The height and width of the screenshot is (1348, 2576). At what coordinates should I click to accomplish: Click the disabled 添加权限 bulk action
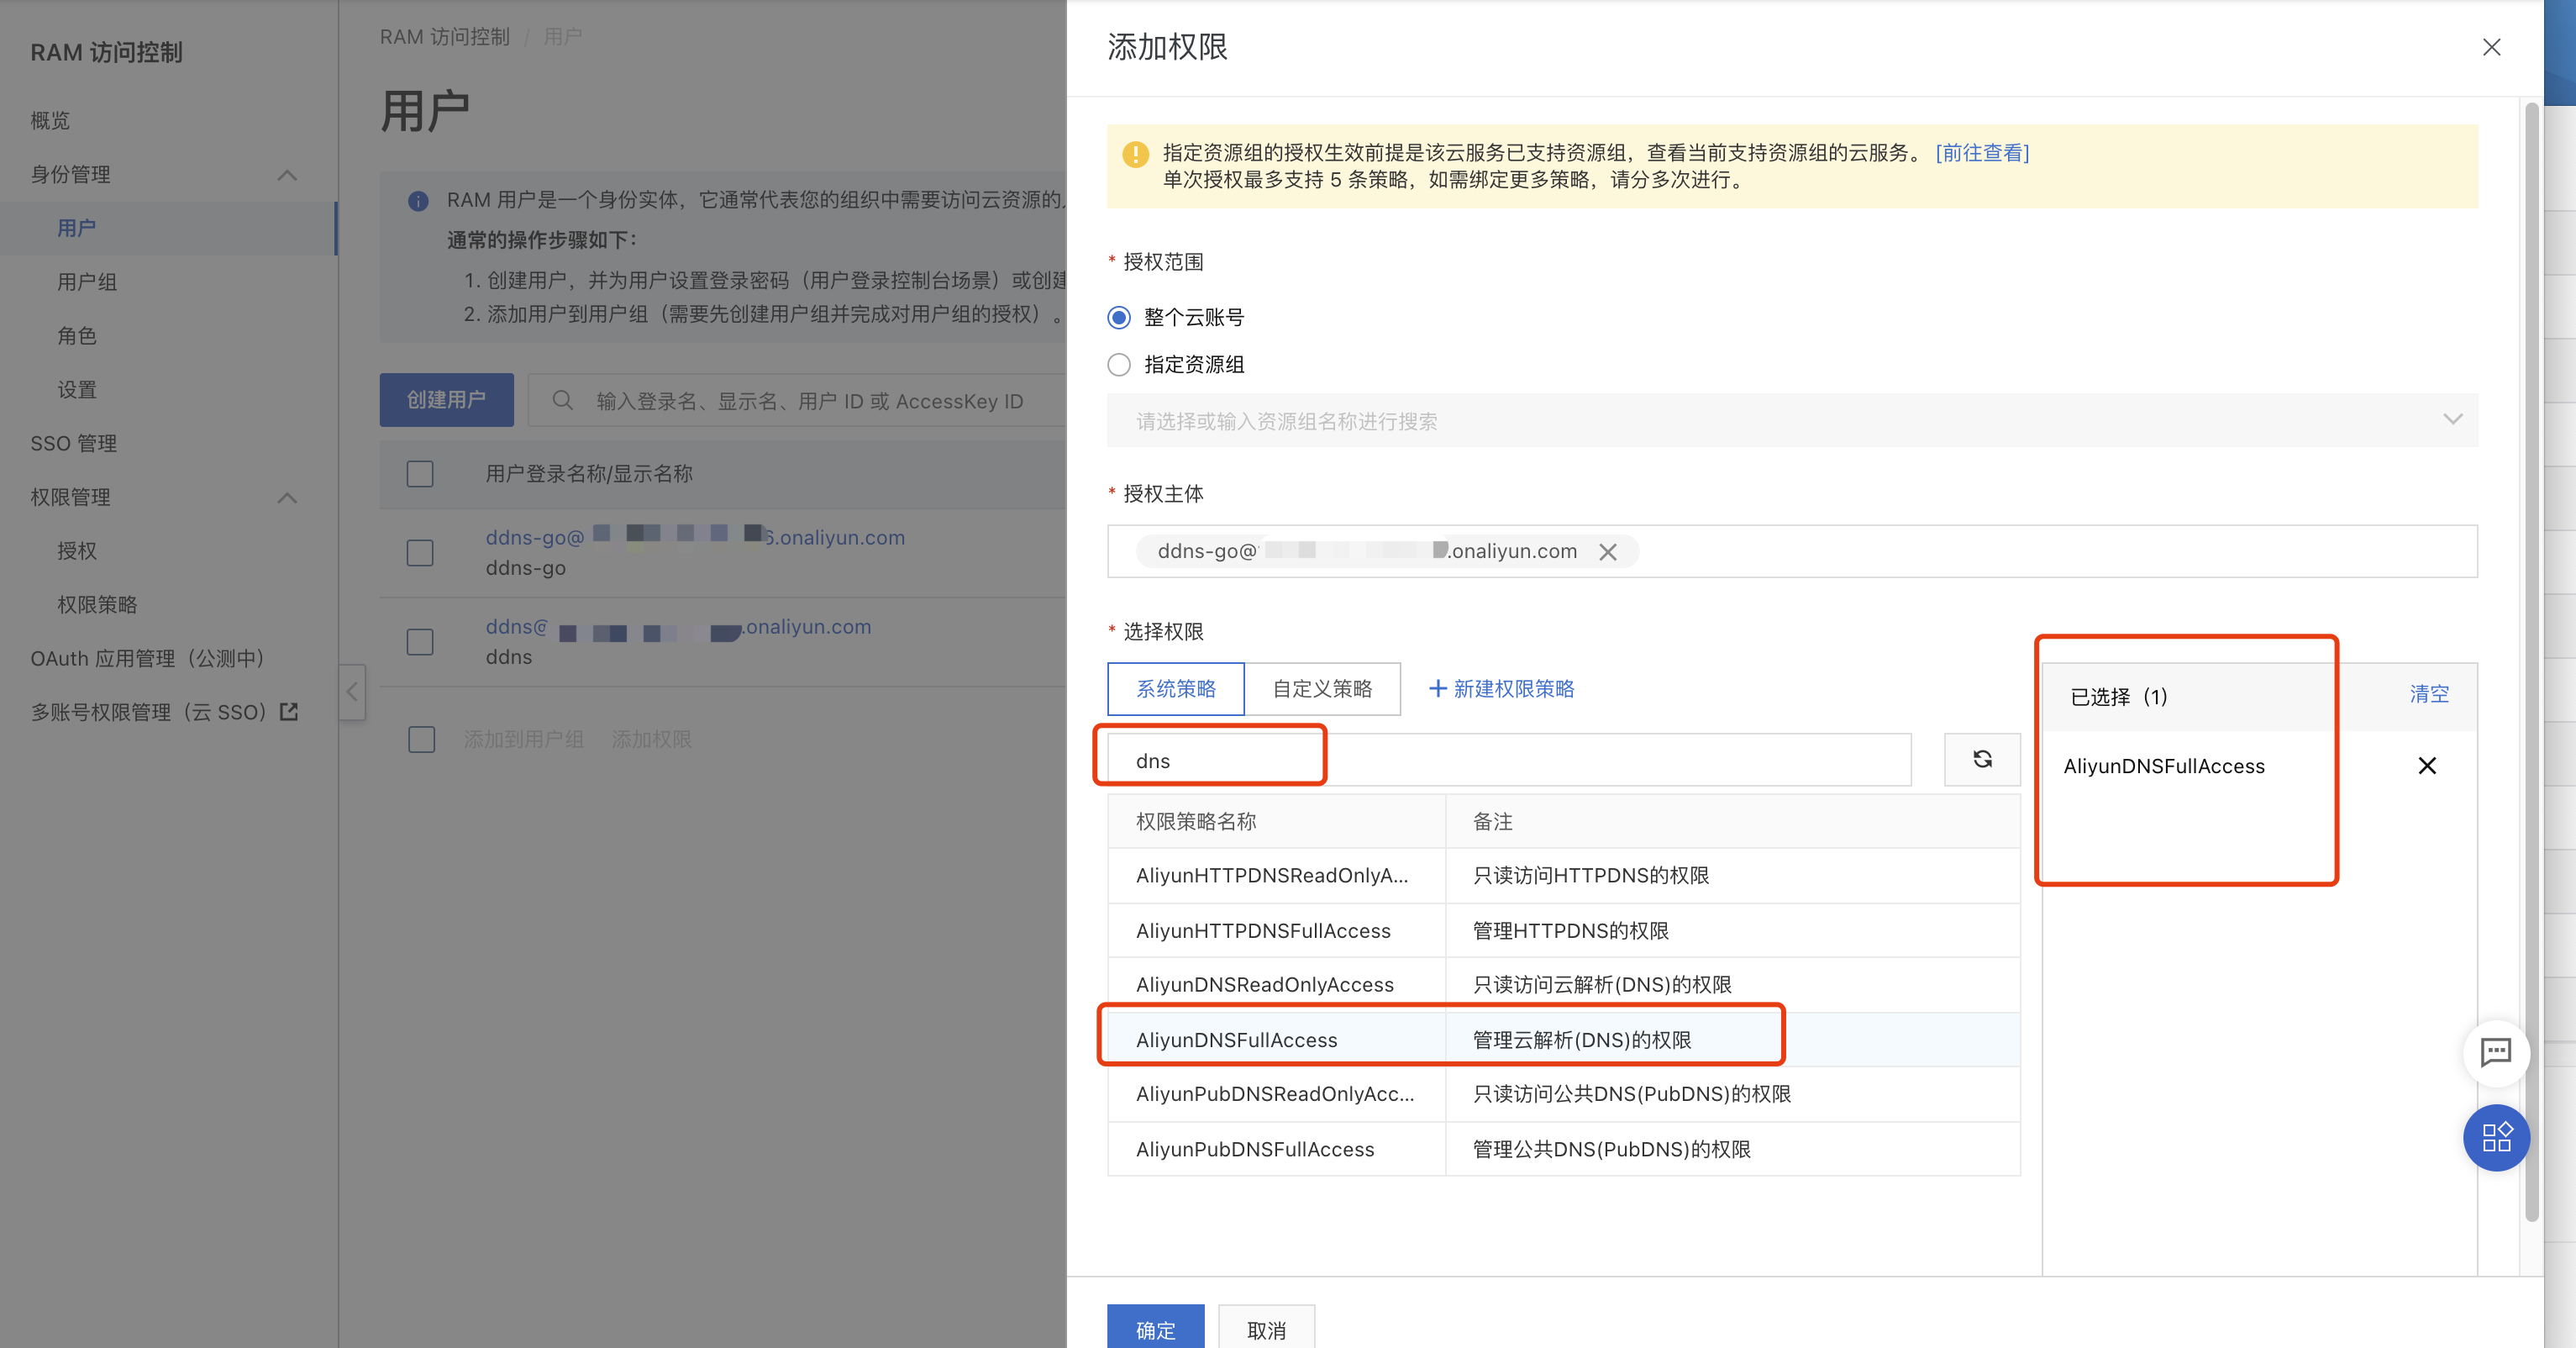tap(652, 740)
